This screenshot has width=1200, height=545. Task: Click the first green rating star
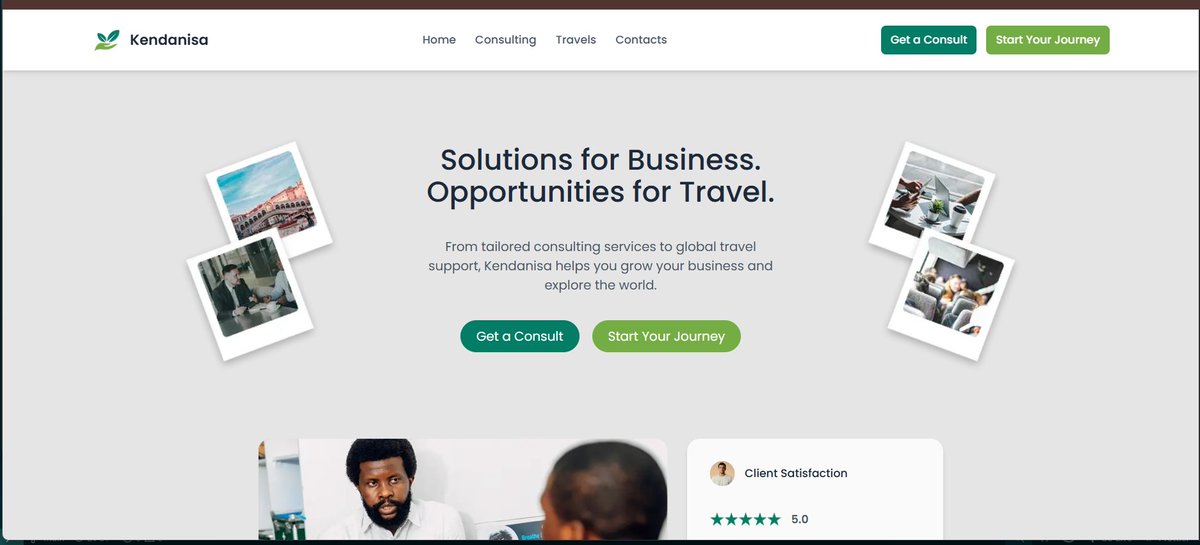click(x=717, y=519)
